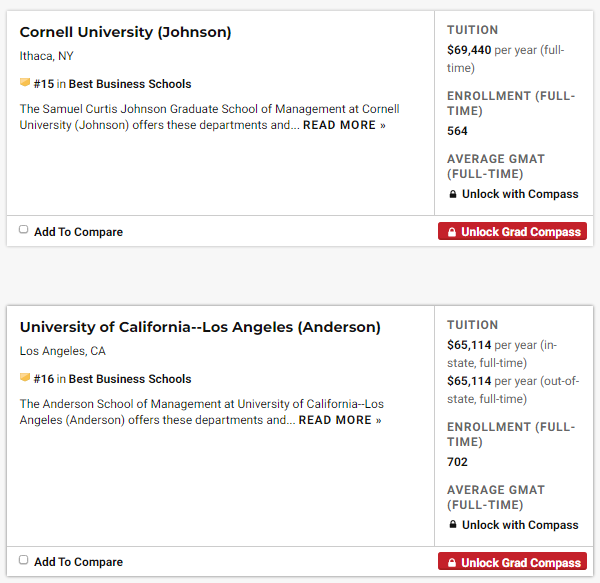This screenshot has height=583, width=600.
Task: Open University of California--Los Angeles (Anderson) title
Action: click(x=200, y=327)
